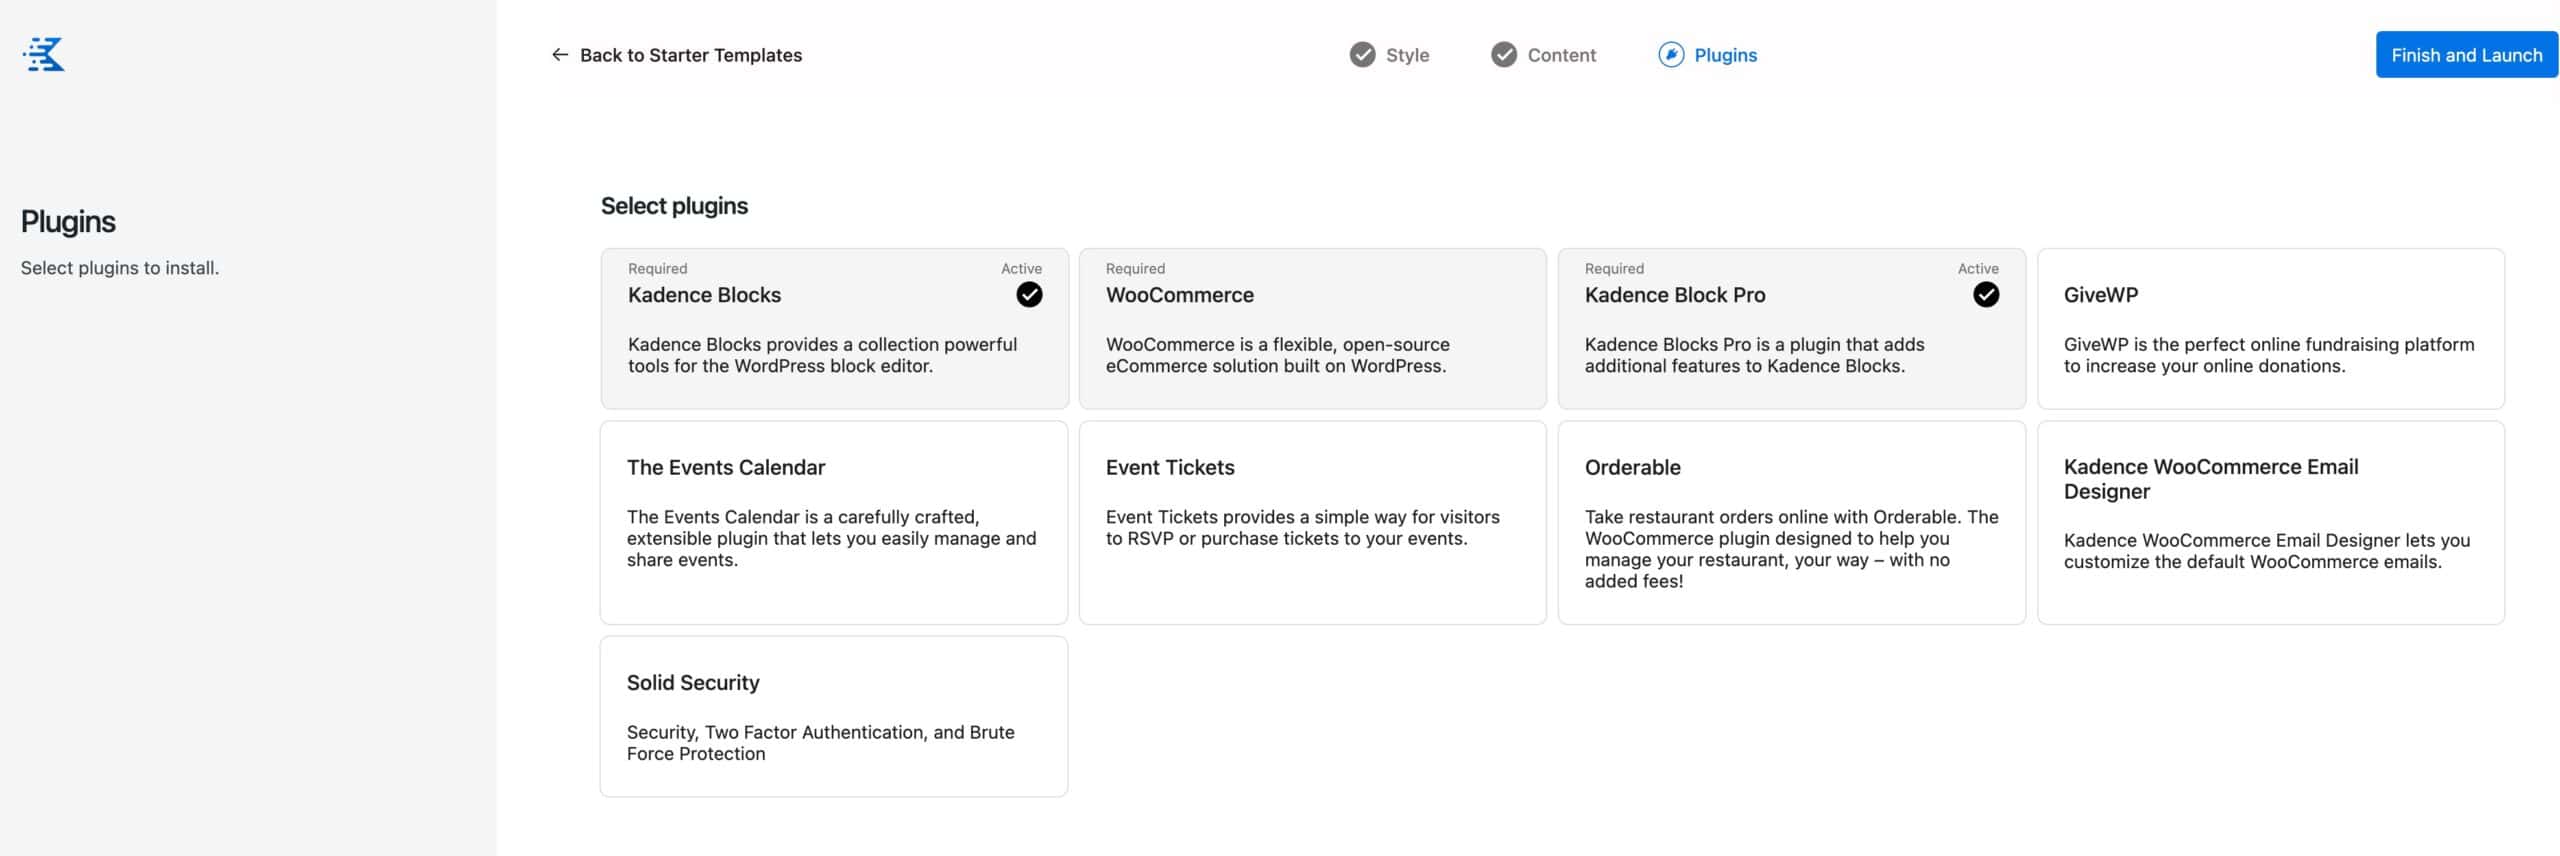The width and height of the screenshot is (2560, 856).
Task: Click the Content step checkmark icon
Action: [1504, 55]
